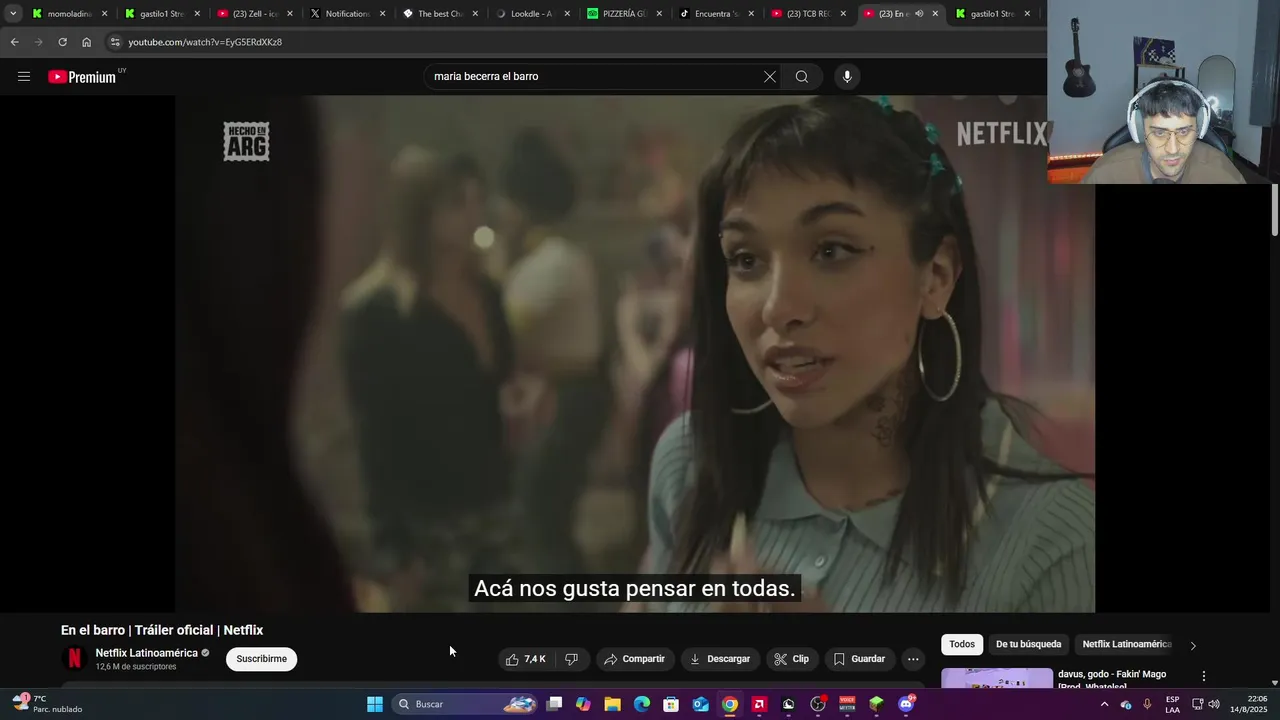The image size is (1280, 720).
Task: Open davus, godo Fakin' Mago thumbnail
Action: click(997, 678)
